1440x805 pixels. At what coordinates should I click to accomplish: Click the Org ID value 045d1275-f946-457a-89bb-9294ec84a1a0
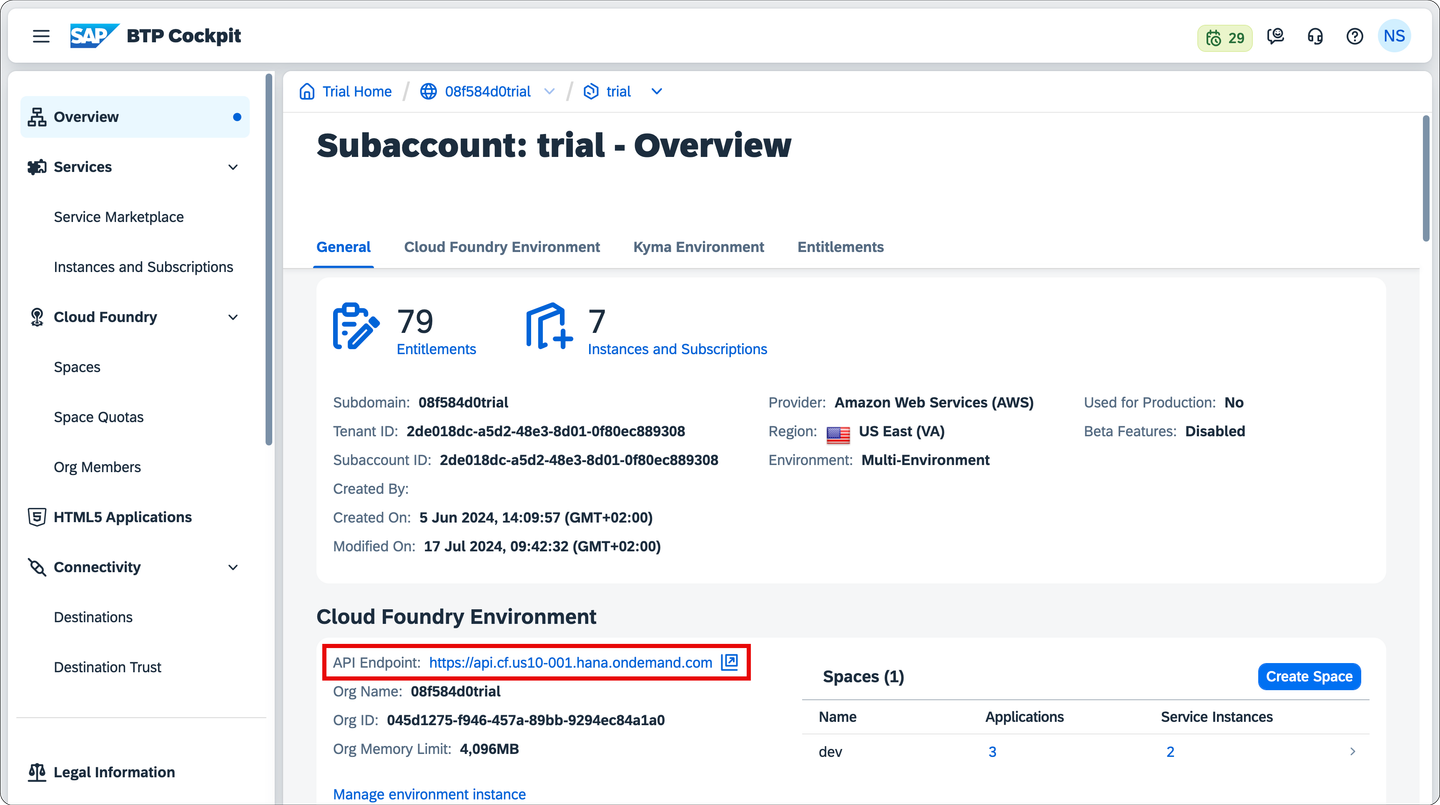point(526,720)
